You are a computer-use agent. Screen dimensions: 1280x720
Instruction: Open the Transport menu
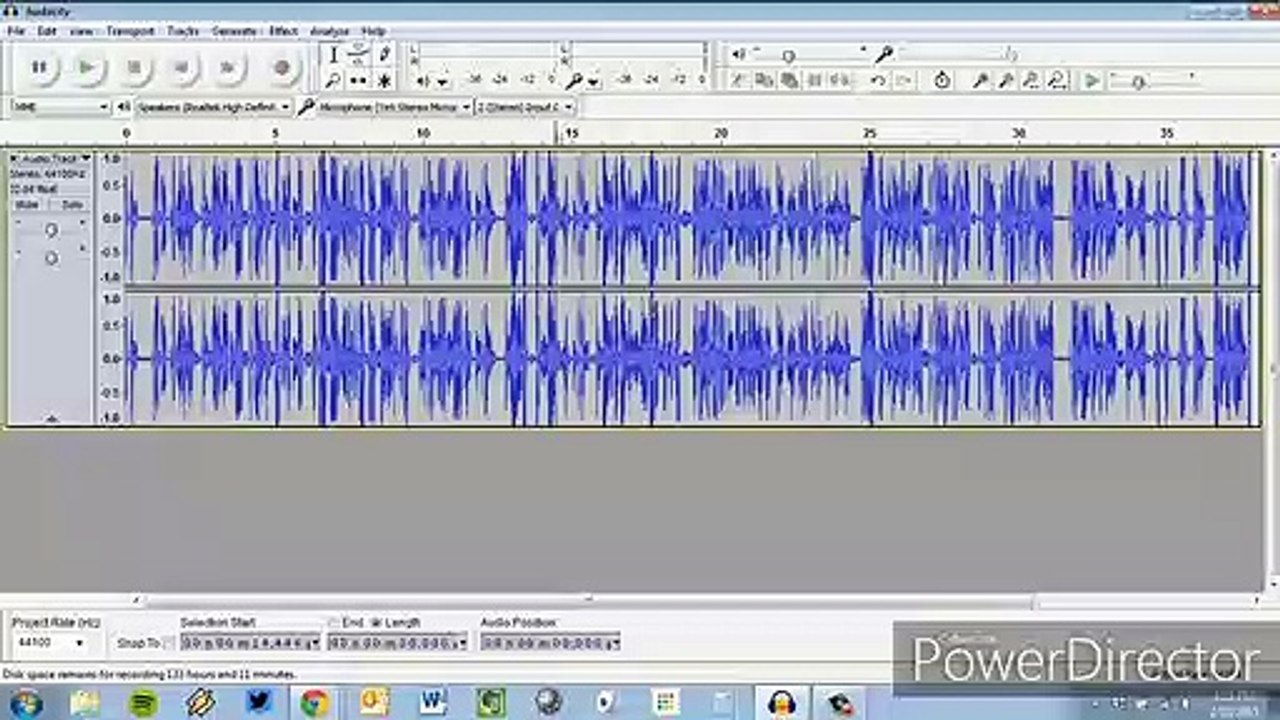click(x=130, y=31)
